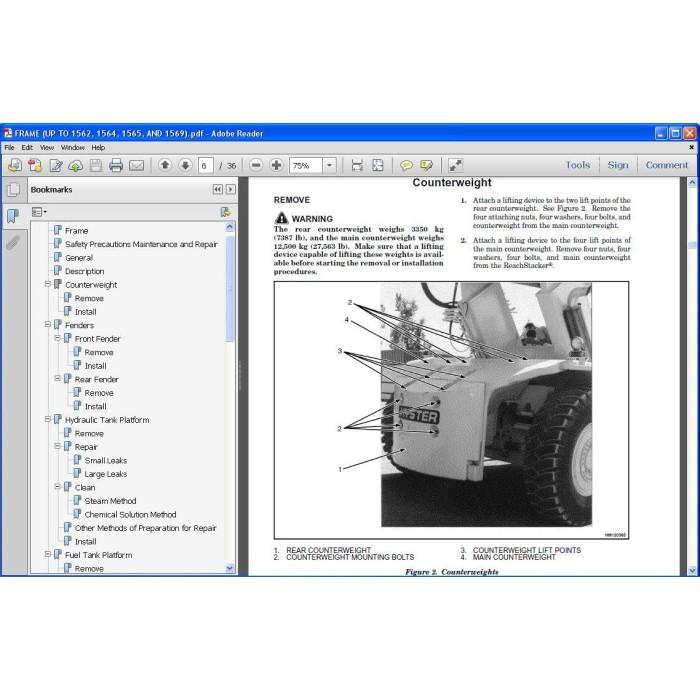Switch to Read Mode icon
Screen dimensions: 700x700
[x=455, y=166]
